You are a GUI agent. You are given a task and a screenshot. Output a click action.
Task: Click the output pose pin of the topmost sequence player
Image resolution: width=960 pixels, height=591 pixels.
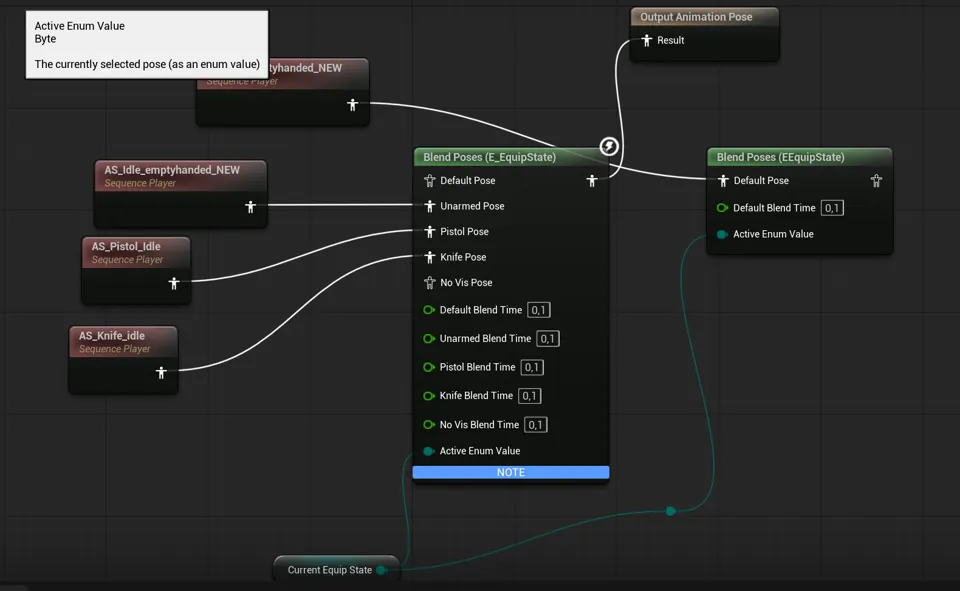click(352, 105)
